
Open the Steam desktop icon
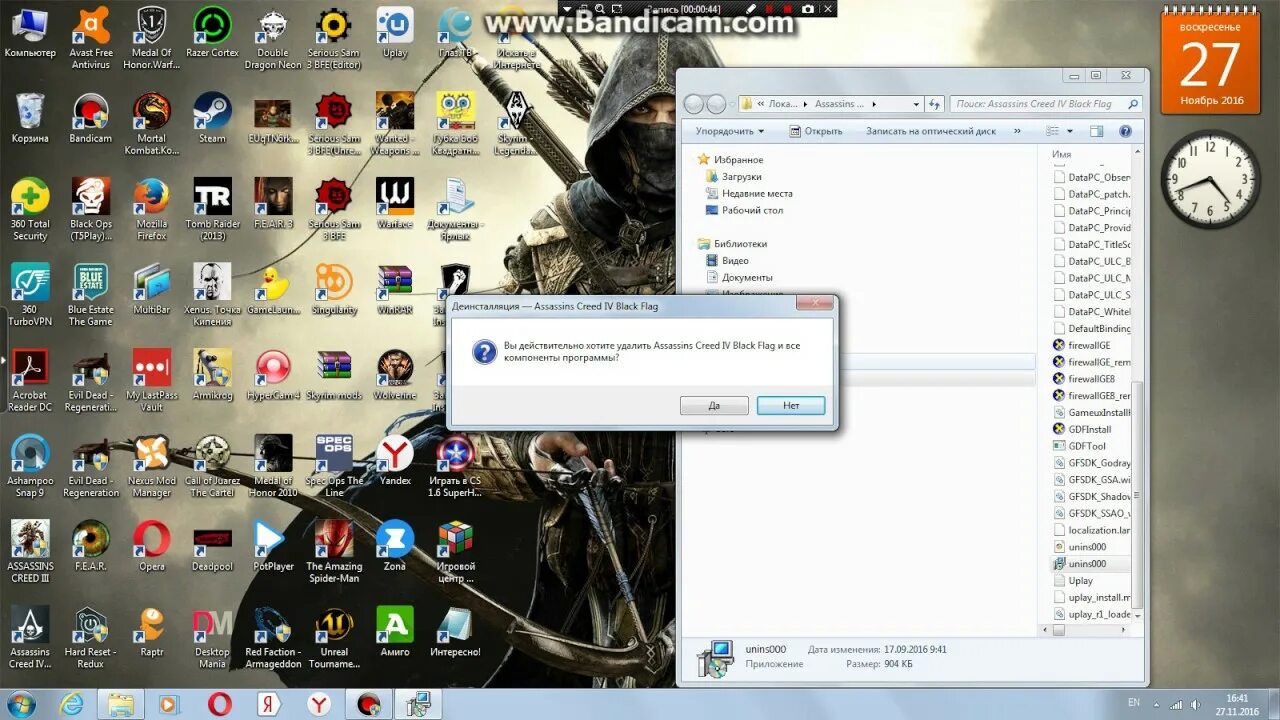point(212,118)
